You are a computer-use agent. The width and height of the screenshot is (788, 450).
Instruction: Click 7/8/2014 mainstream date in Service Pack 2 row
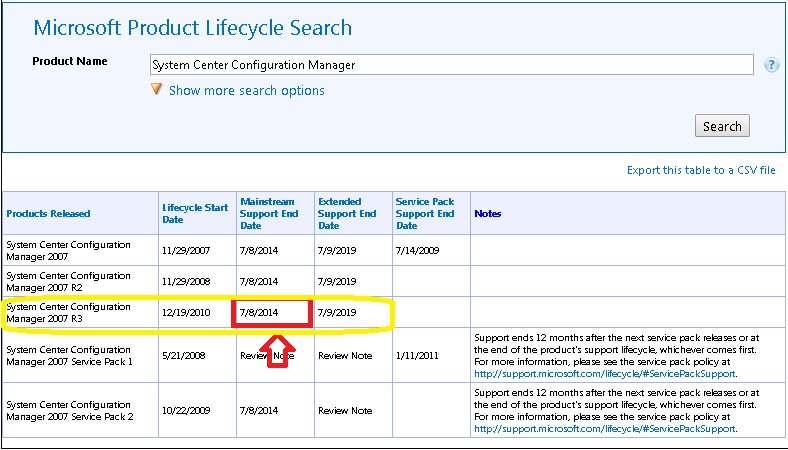259,411
